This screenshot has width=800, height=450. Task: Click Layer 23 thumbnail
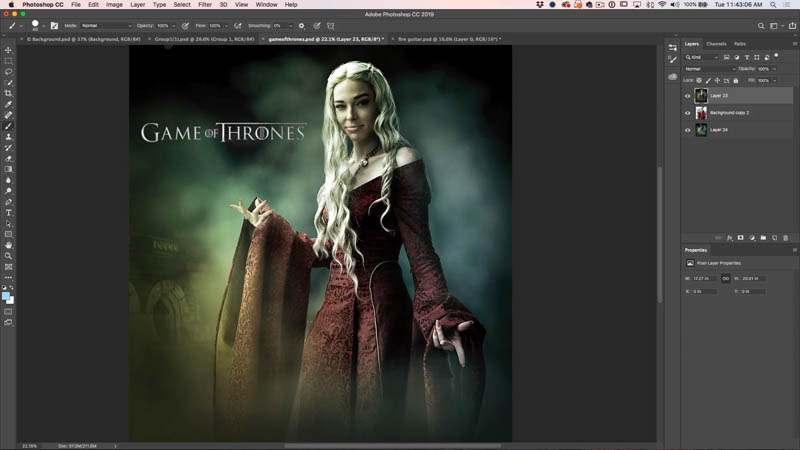701,95
